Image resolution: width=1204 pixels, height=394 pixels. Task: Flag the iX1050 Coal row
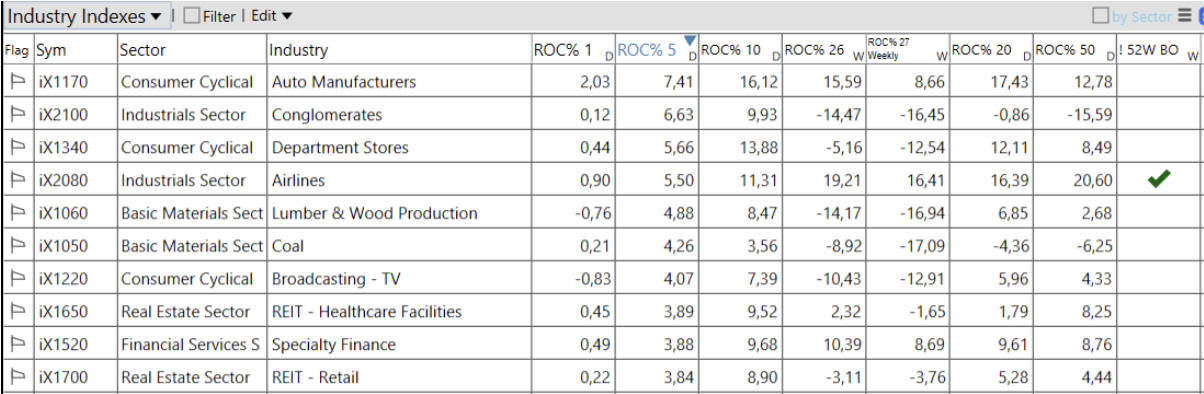(18, 246)
